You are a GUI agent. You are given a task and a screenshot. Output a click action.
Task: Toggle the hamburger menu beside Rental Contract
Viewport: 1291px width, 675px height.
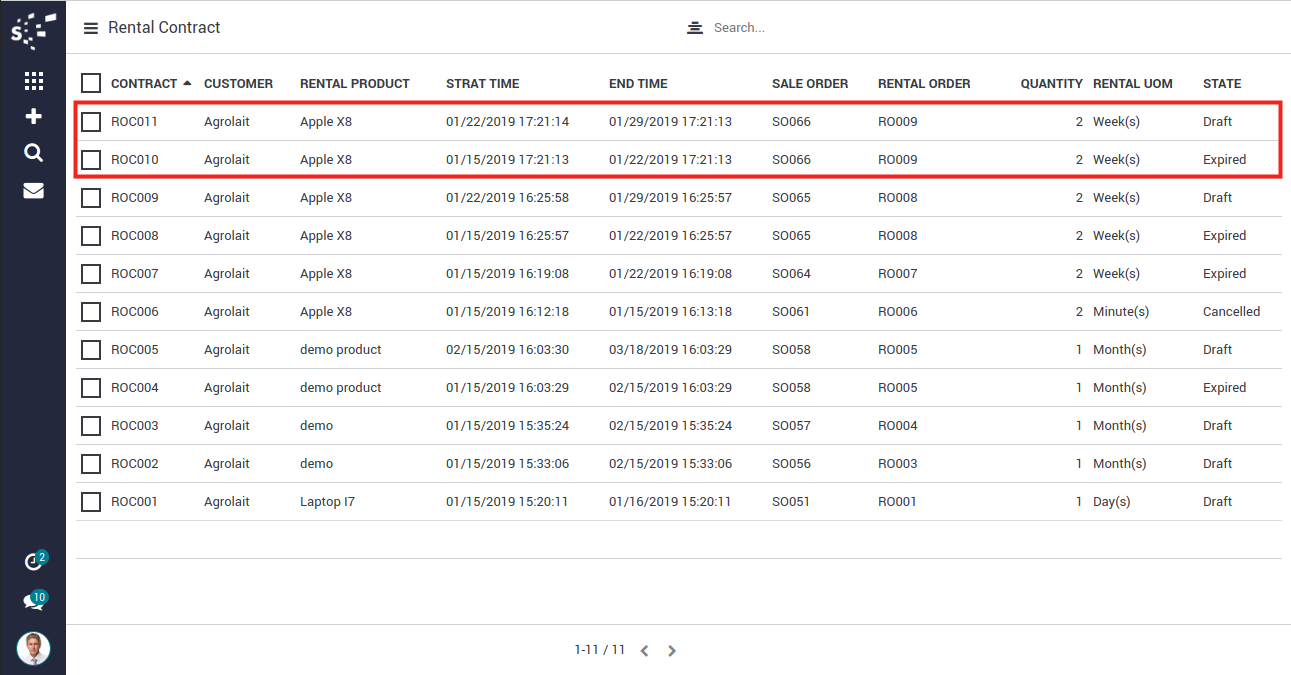coord(91,28)
